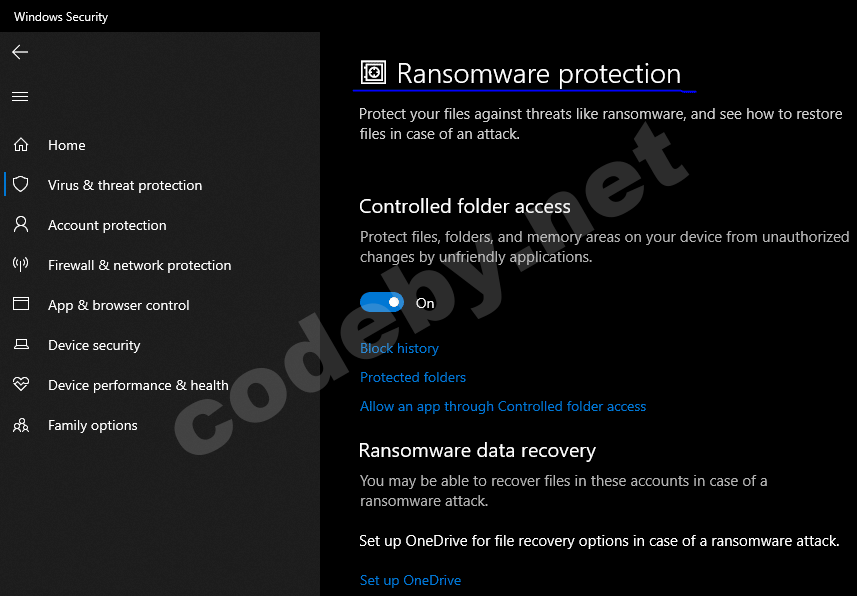Turn off Controlled folder access toggle
The width and height of the screenshot is (857, 596).
(x=382, y=302)
